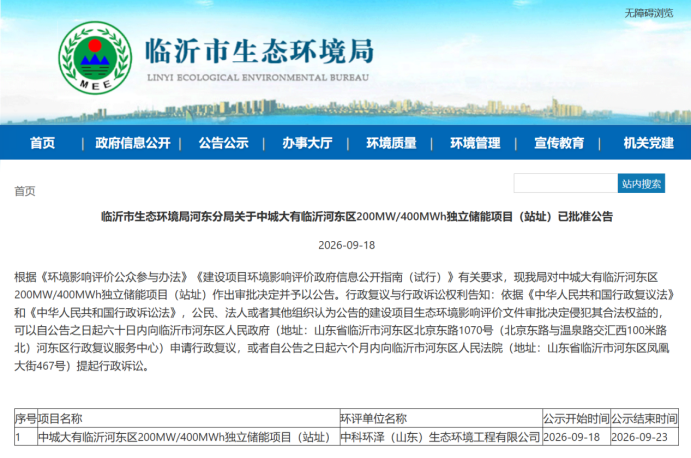The height and width of the screenshot is (458, 691).
Task: Open 宣传教育 menu item
Action: point(559,143)
